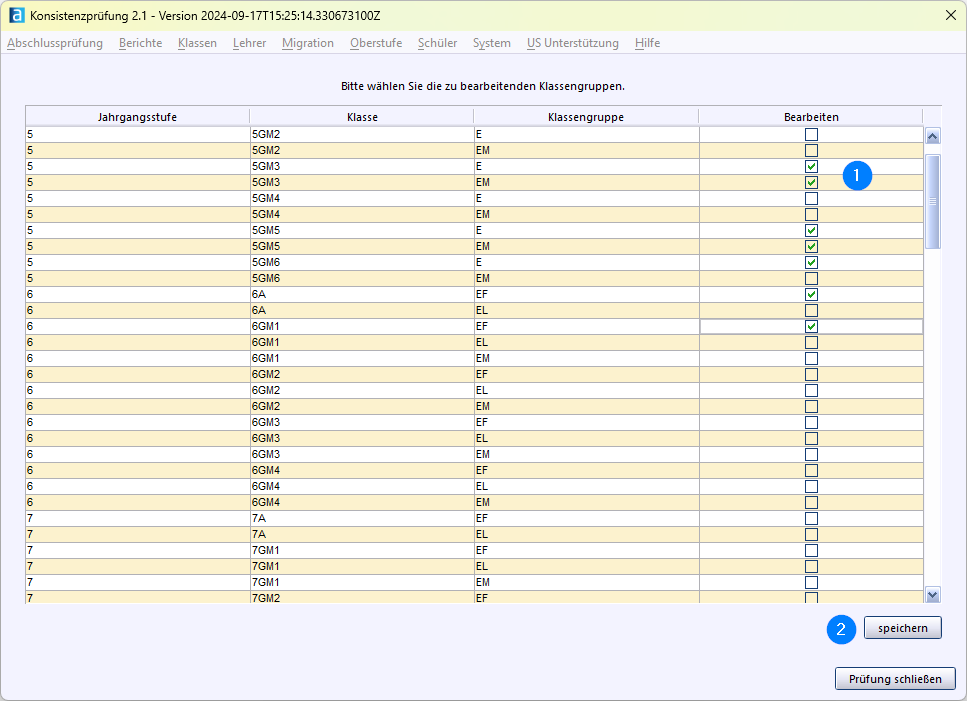Open the Berichte menu
The height and width of the screenshot is (701, 967).
[x=141, y=43]
